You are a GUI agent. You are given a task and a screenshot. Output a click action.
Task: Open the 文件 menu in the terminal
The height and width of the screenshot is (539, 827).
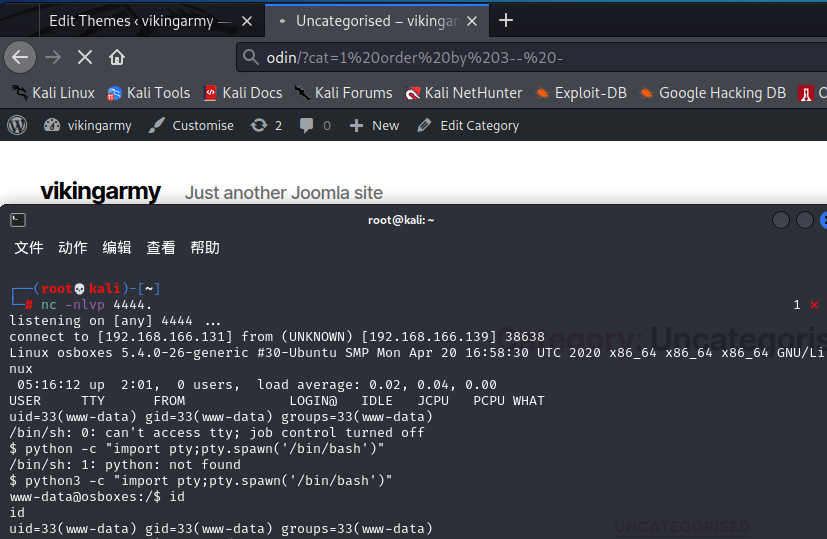(28, 247)
